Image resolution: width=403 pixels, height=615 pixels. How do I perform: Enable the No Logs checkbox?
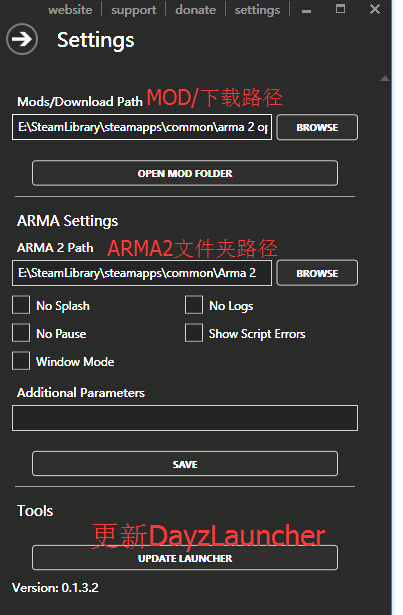tap(194, 305)
